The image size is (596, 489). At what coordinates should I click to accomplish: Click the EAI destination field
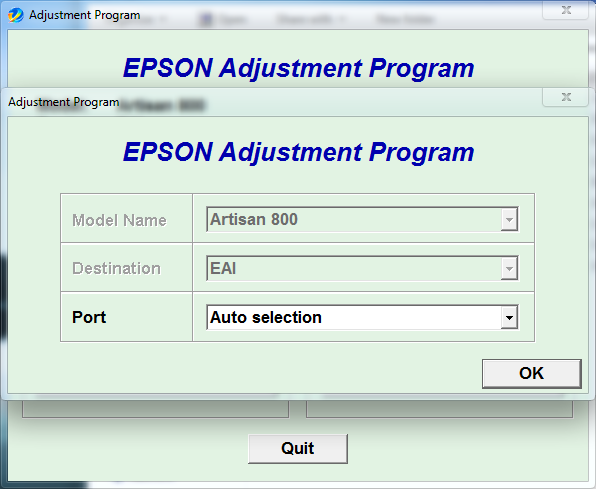[x=362, y=268]
